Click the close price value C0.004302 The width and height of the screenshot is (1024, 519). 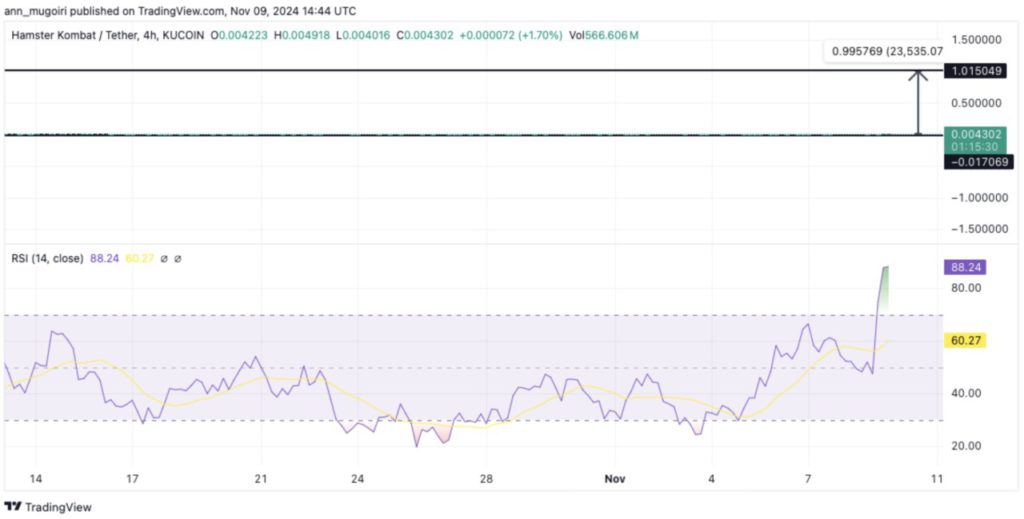click(424, 36)
